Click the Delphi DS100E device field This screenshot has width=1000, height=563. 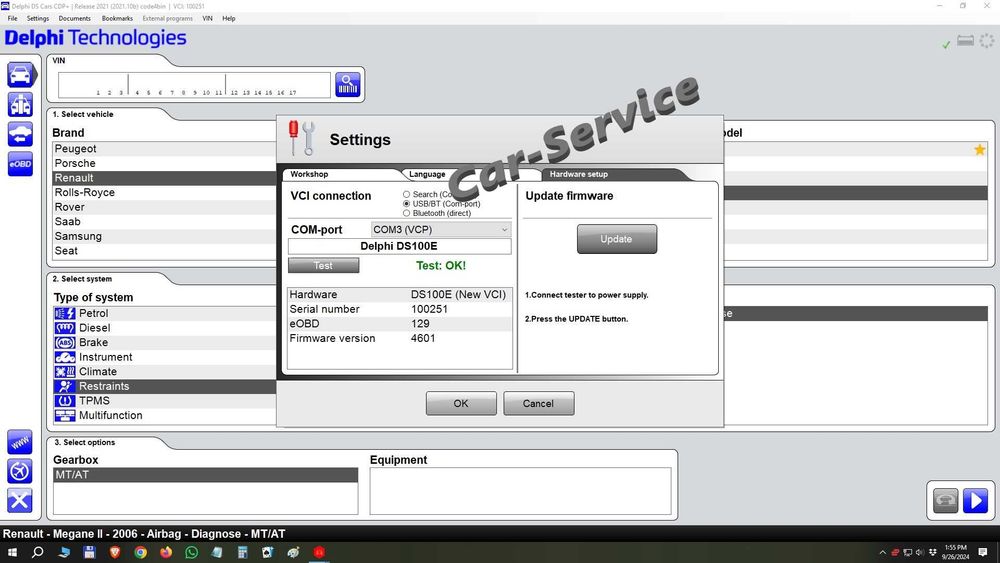[399, 246]
